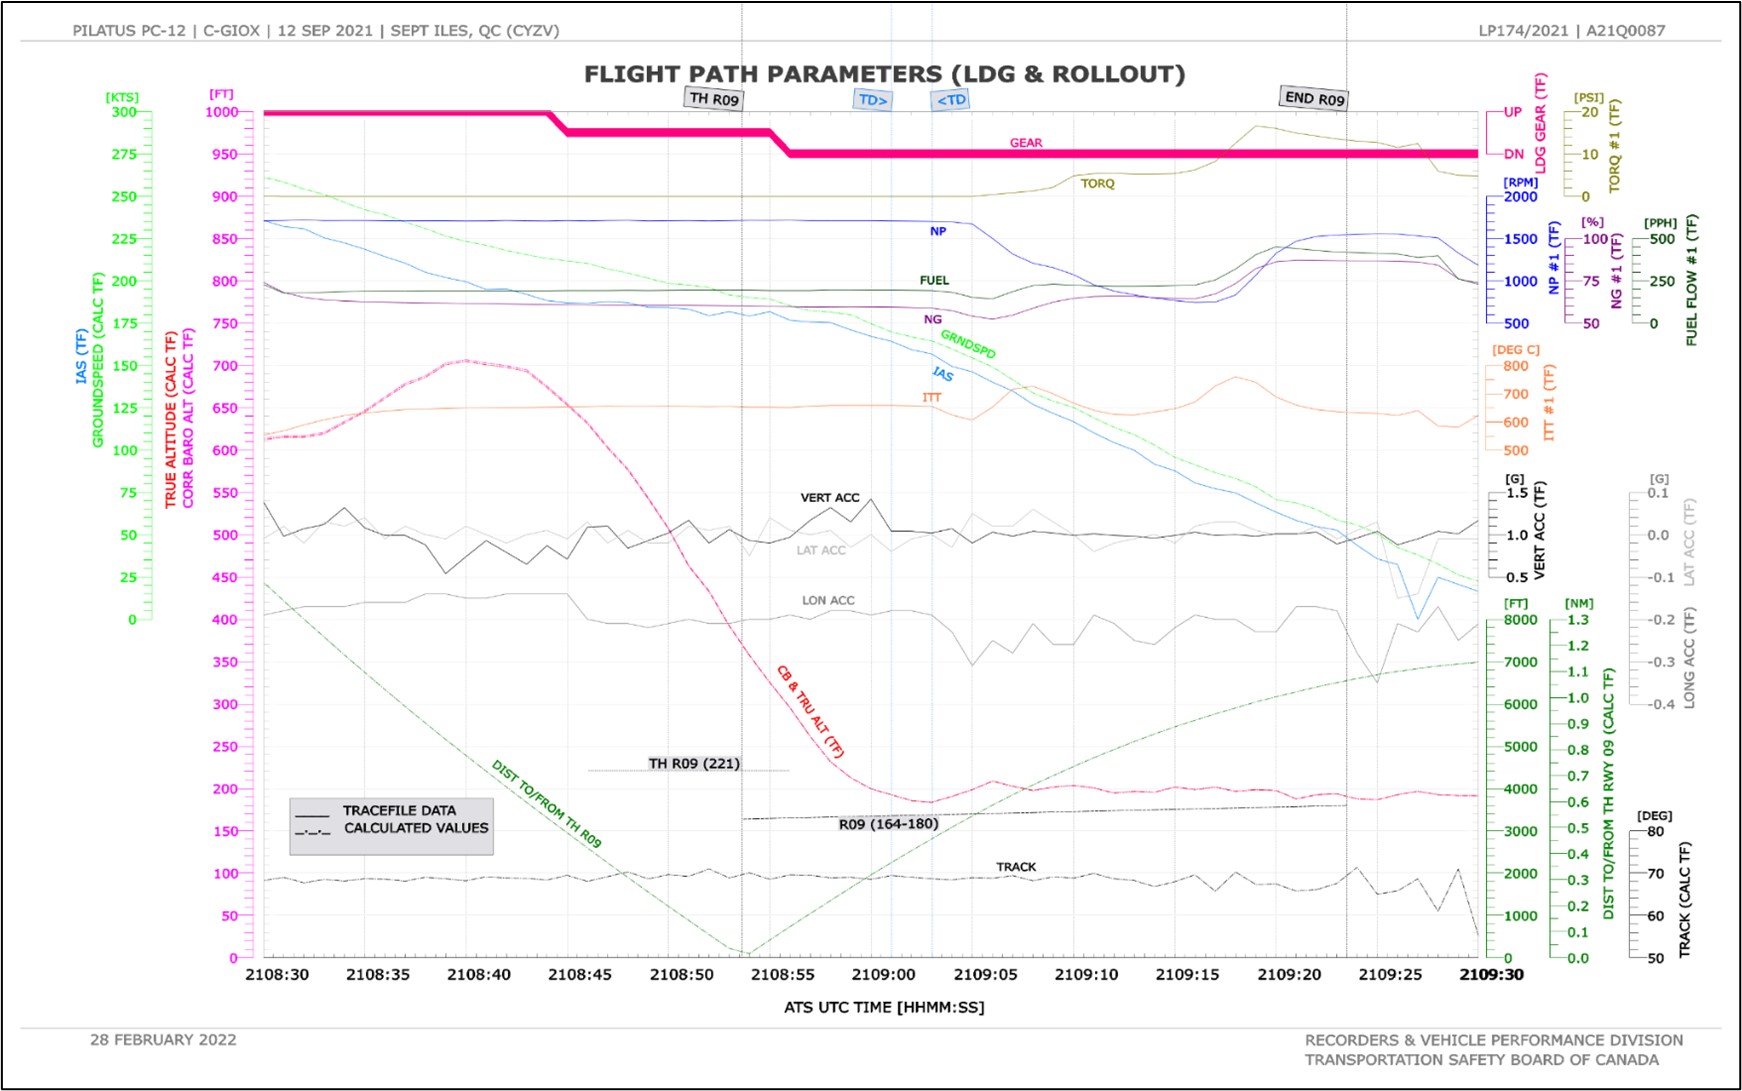The height and width of the screenshot is (1091, 1742).
Task: Click the TH R09 (221) elevation label
Action: pyautogui.click(x=694, y=764)
